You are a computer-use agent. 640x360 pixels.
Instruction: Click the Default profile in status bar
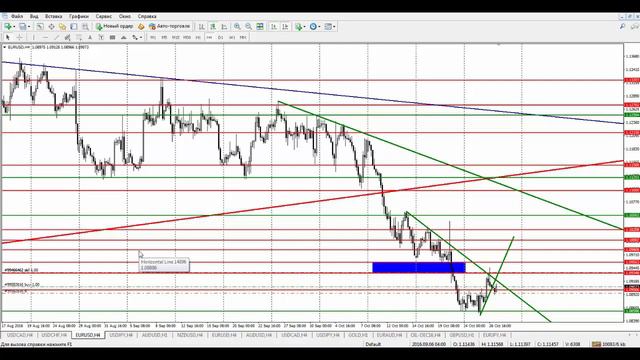click(373, 344)
